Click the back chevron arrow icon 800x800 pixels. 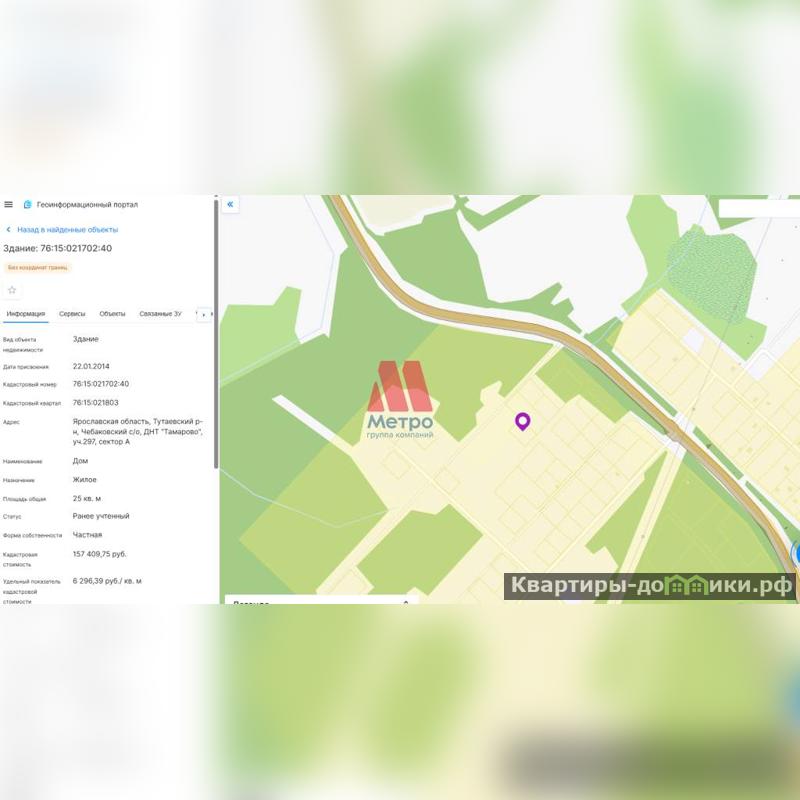click(8, 230)
